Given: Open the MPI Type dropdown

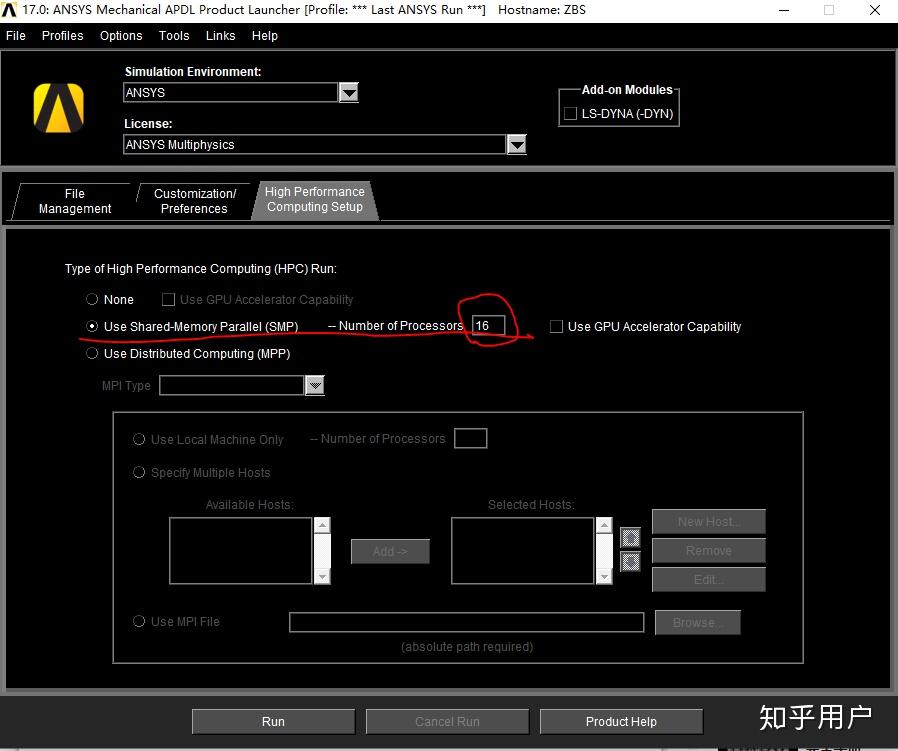Looking at the screenshot, I should point(315,385).
